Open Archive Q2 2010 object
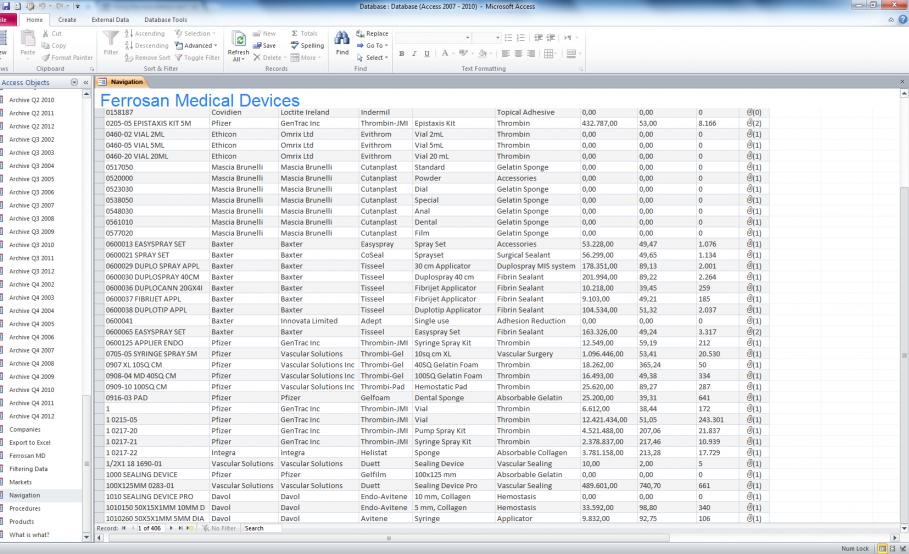 31,100
